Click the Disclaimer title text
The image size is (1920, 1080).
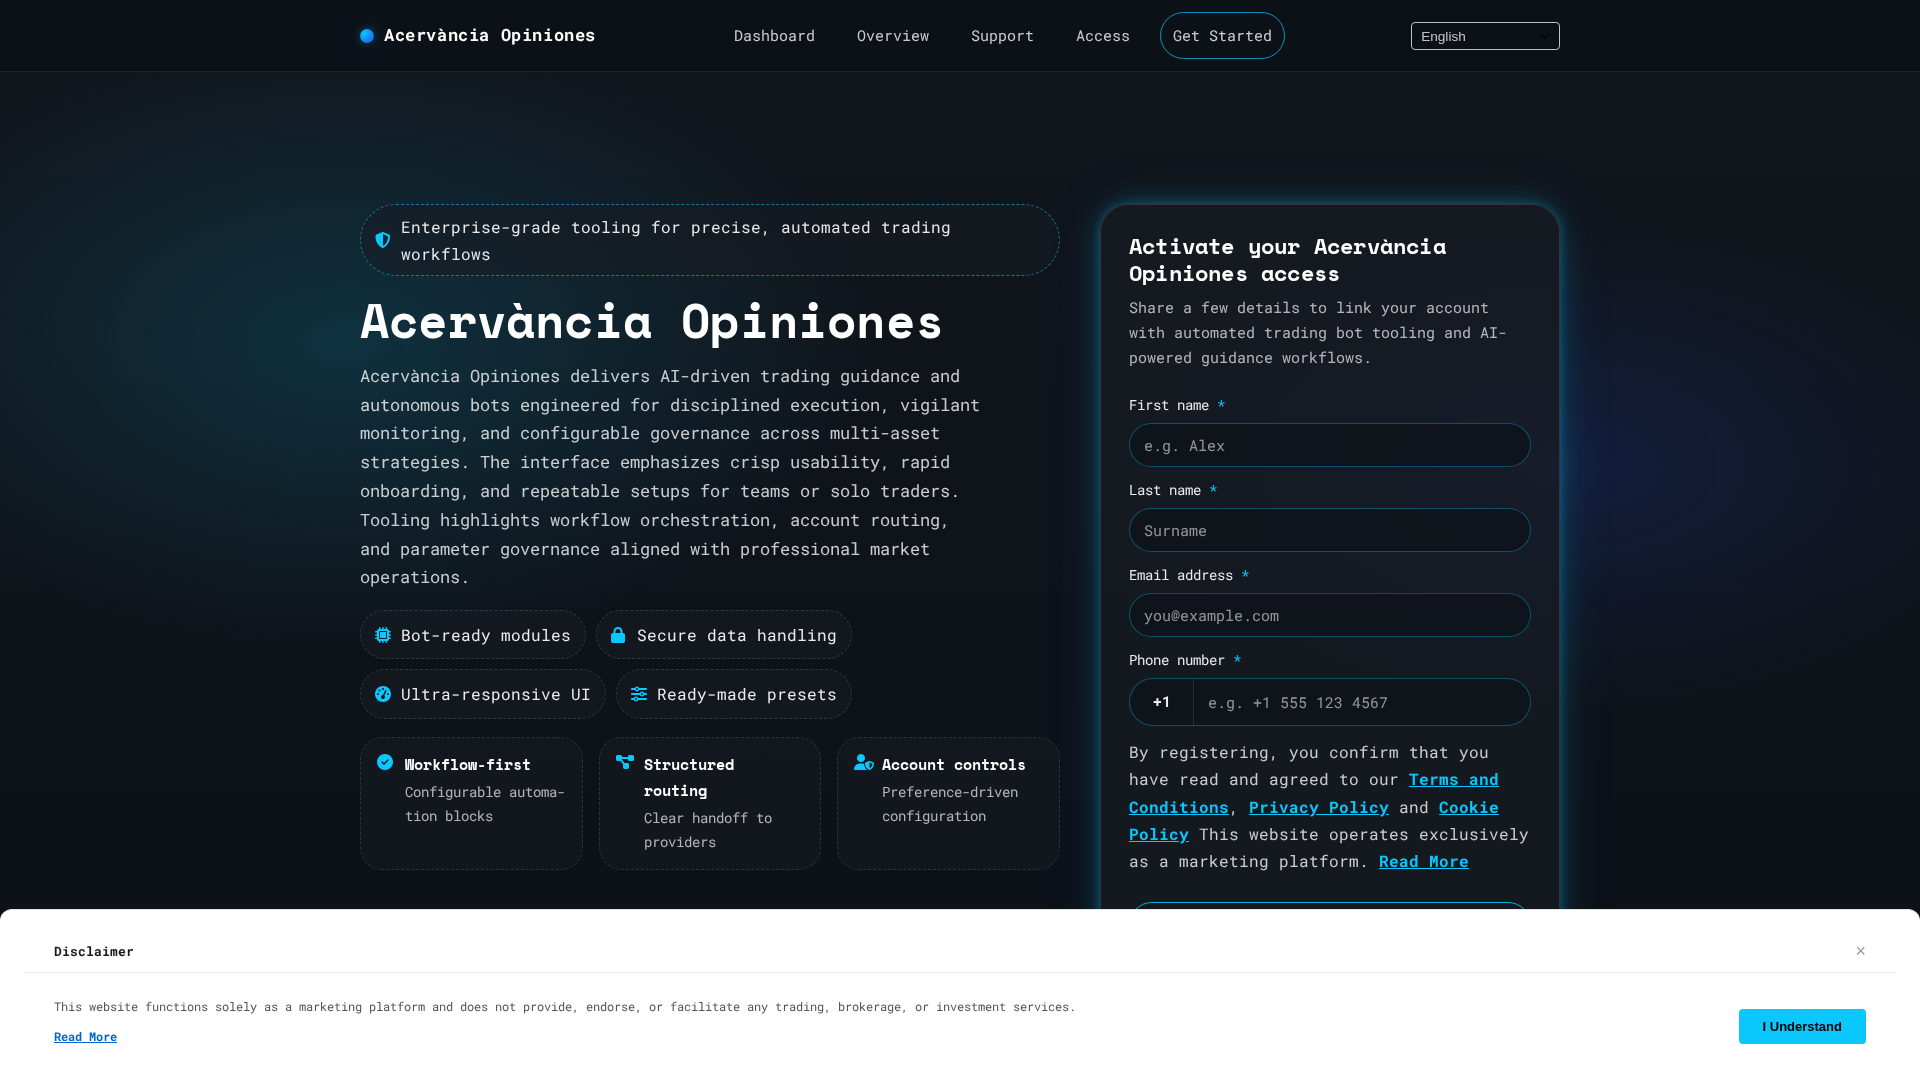pyautogui.click(x=94, y=951)
